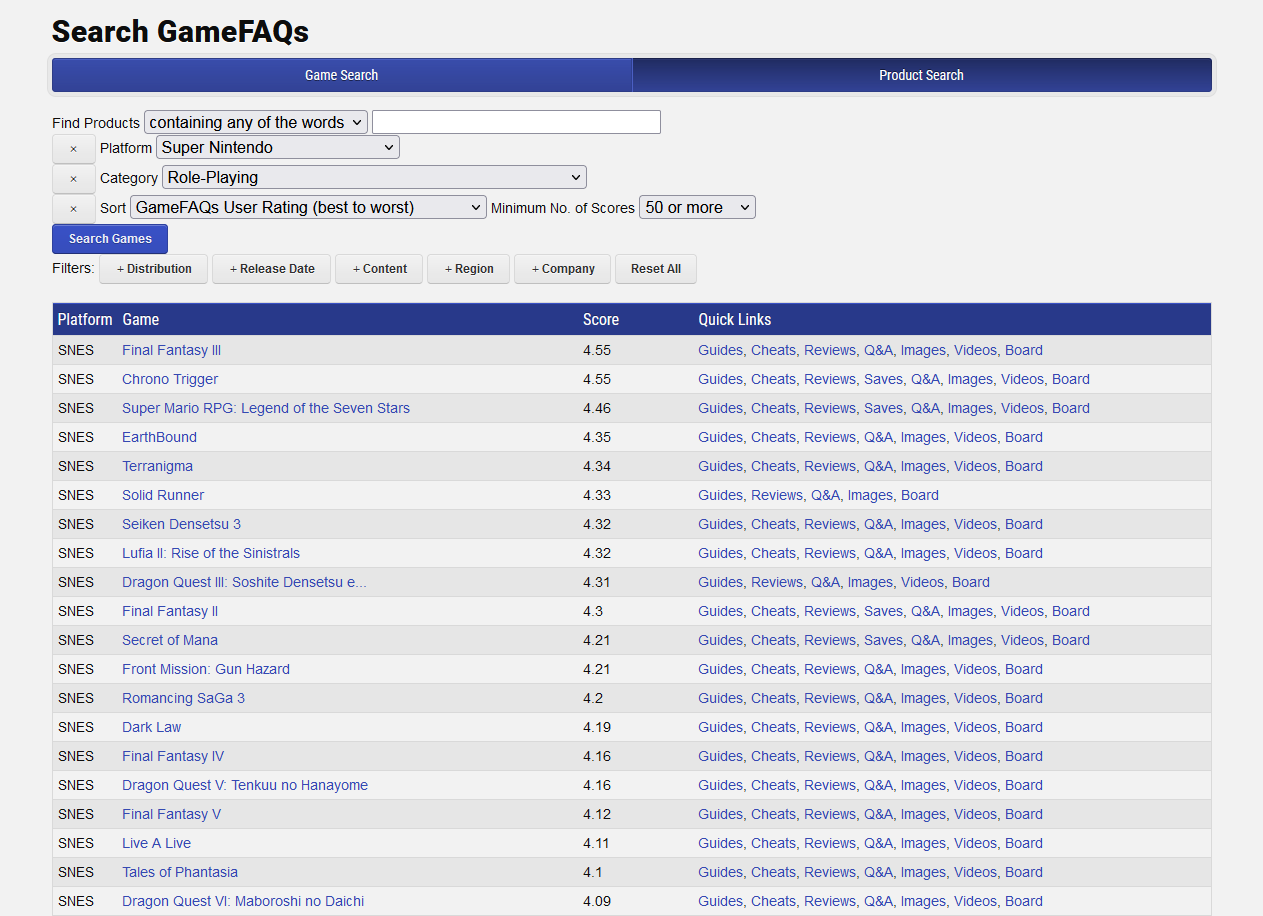Click the Search Games button
The height and width of the screenshot is (916, 1263).
pos(110,239)
